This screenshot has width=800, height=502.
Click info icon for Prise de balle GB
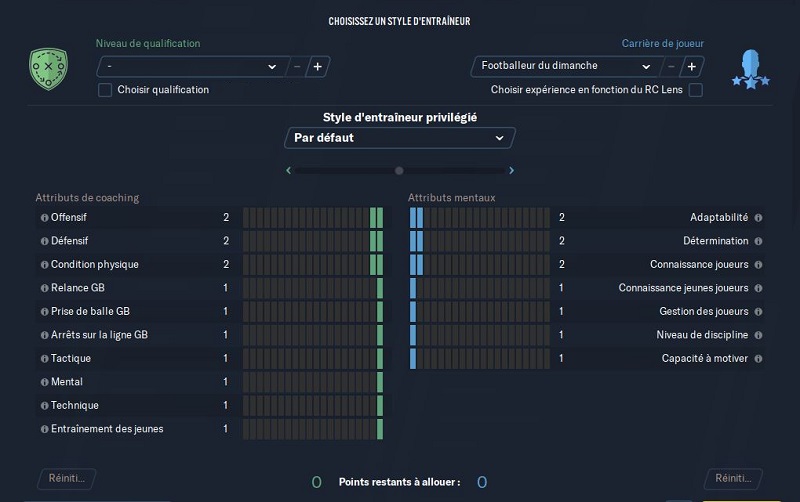pyautogui.click(x=44, y=312)
